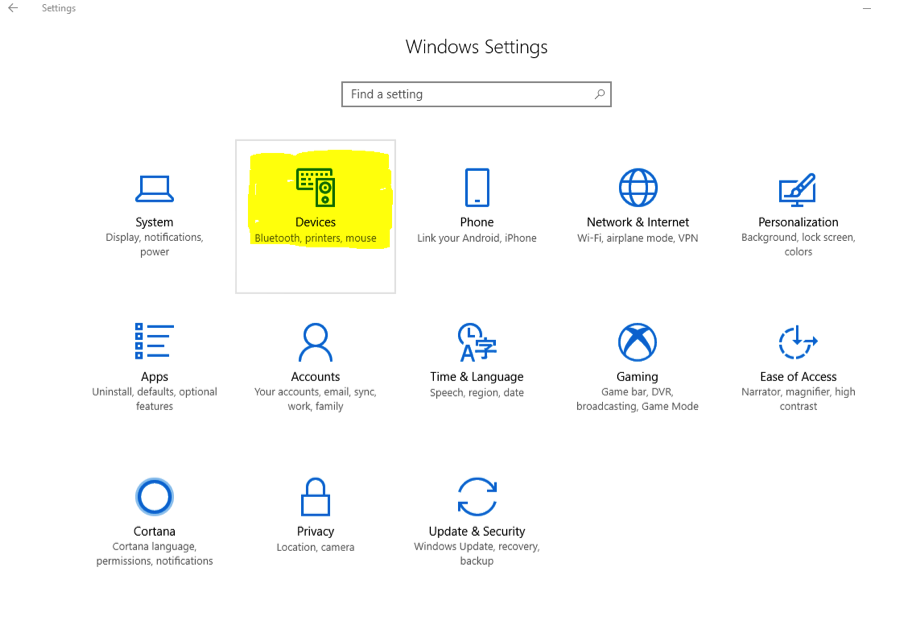Click the Apps list icon
900x617 pixels.
coord(154,342)
